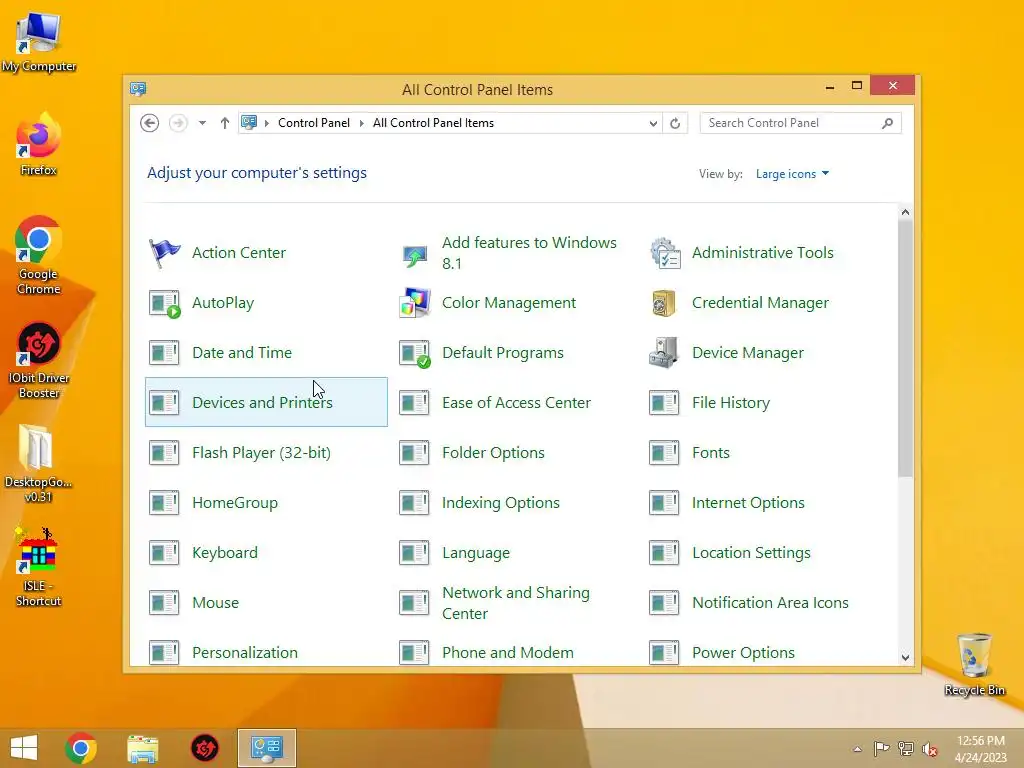Open recent locations dropdown arrow
The height and width of the screenshot is (768, 1024).
202,123
